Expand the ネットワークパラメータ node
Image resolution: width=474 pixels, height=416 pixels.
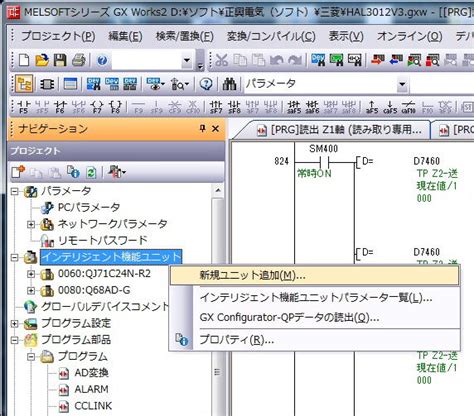coord(31,224)
